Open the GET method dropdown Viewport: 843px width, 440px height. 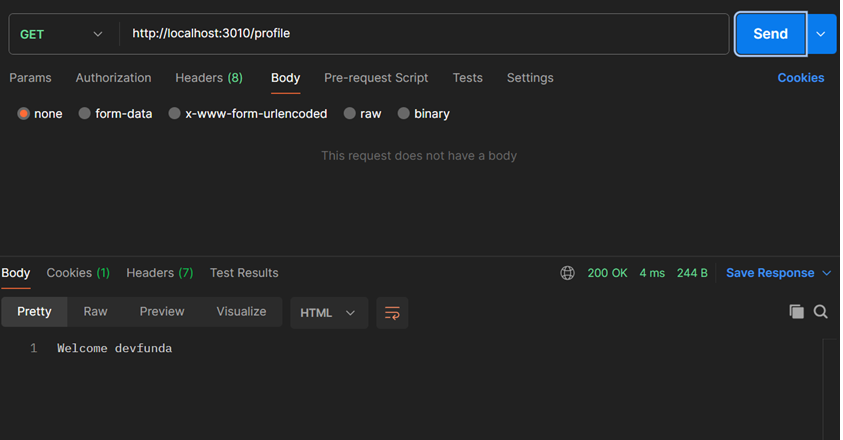61,34
